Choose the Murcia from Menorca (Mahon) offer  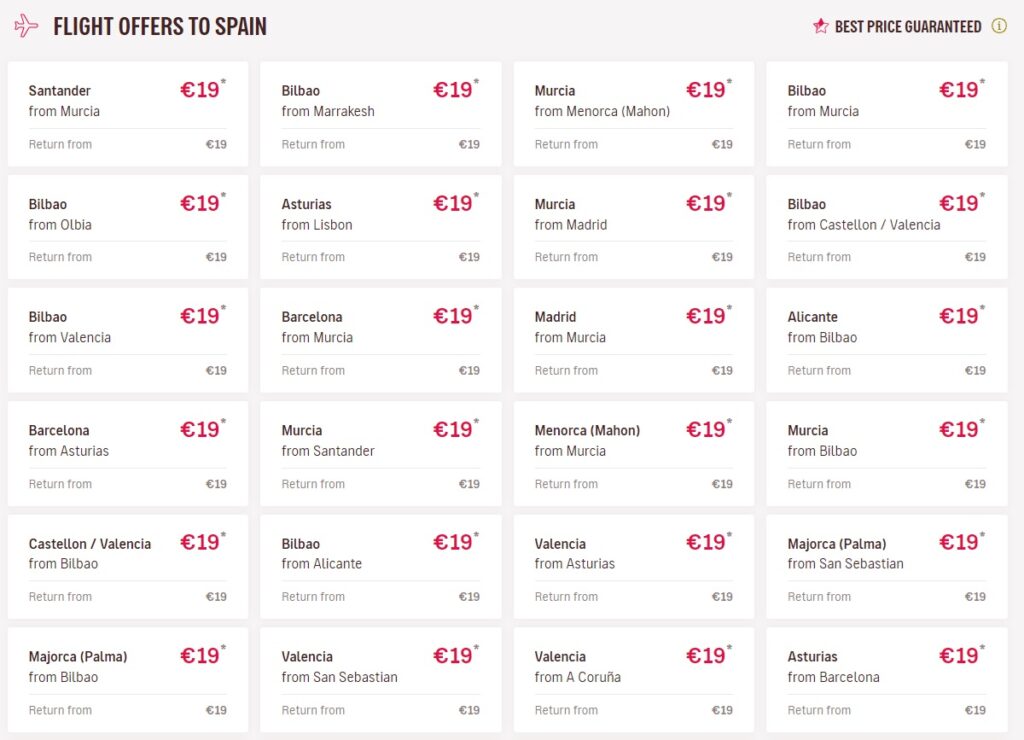(x=633, y=113)
